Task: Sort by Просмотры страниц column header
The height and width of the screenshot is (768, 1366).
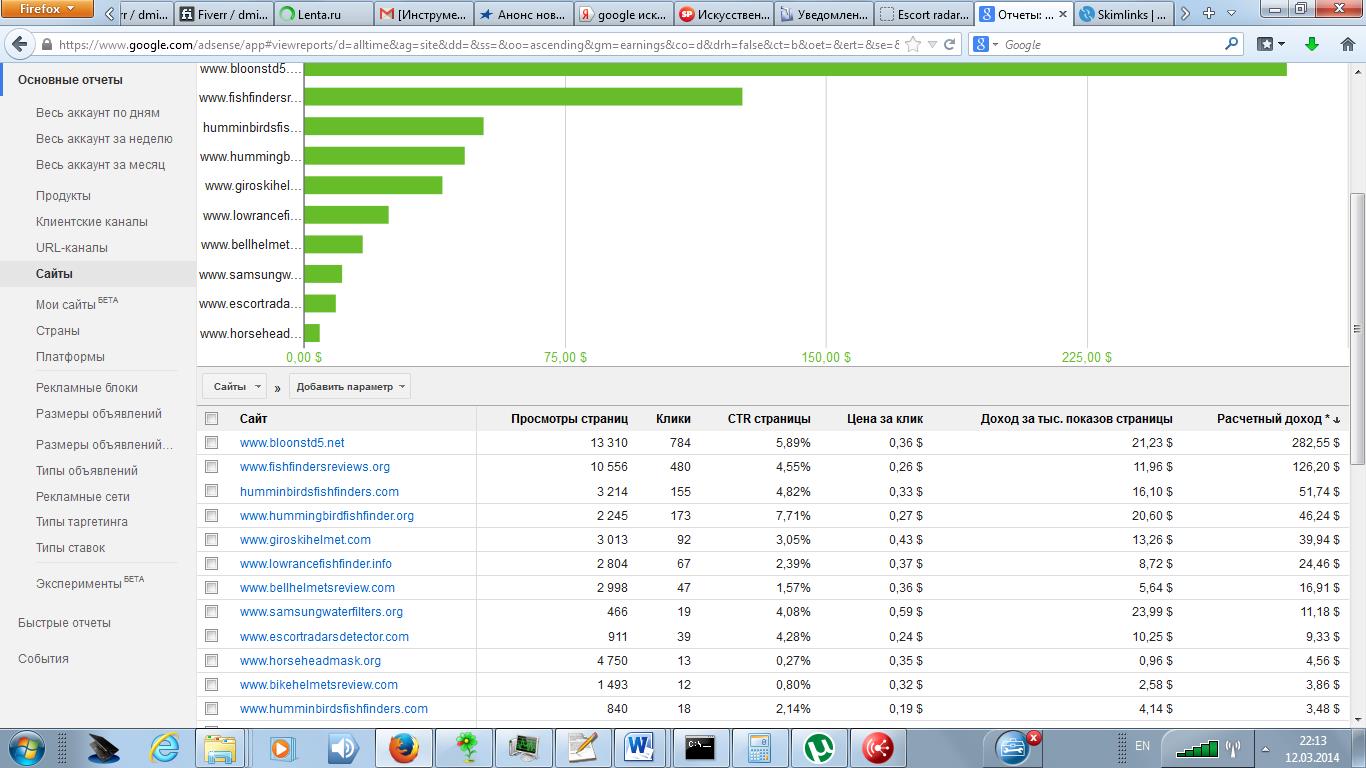Action: 569,419
